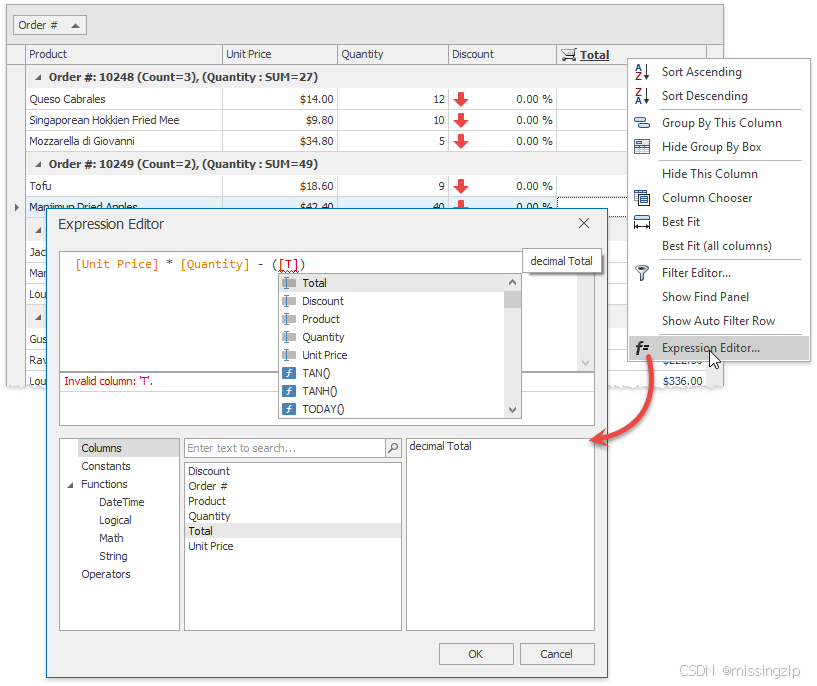817x686 pixels.
Task: Click the function icon beside TAN()
Action: pyautogui.click(x=289, y=373)
